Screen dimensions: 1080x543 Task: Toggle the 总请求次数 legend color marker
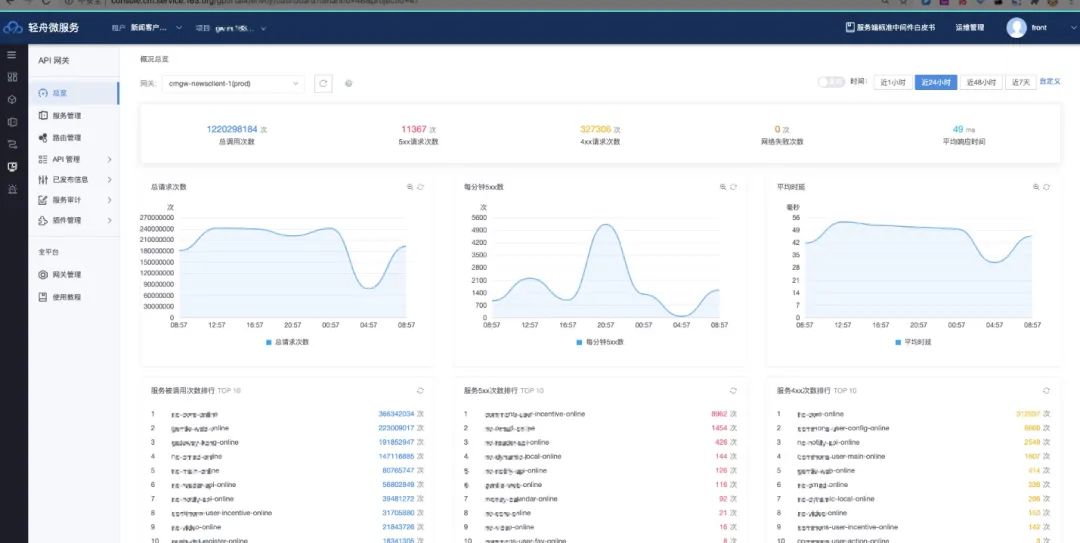(268, 342)
